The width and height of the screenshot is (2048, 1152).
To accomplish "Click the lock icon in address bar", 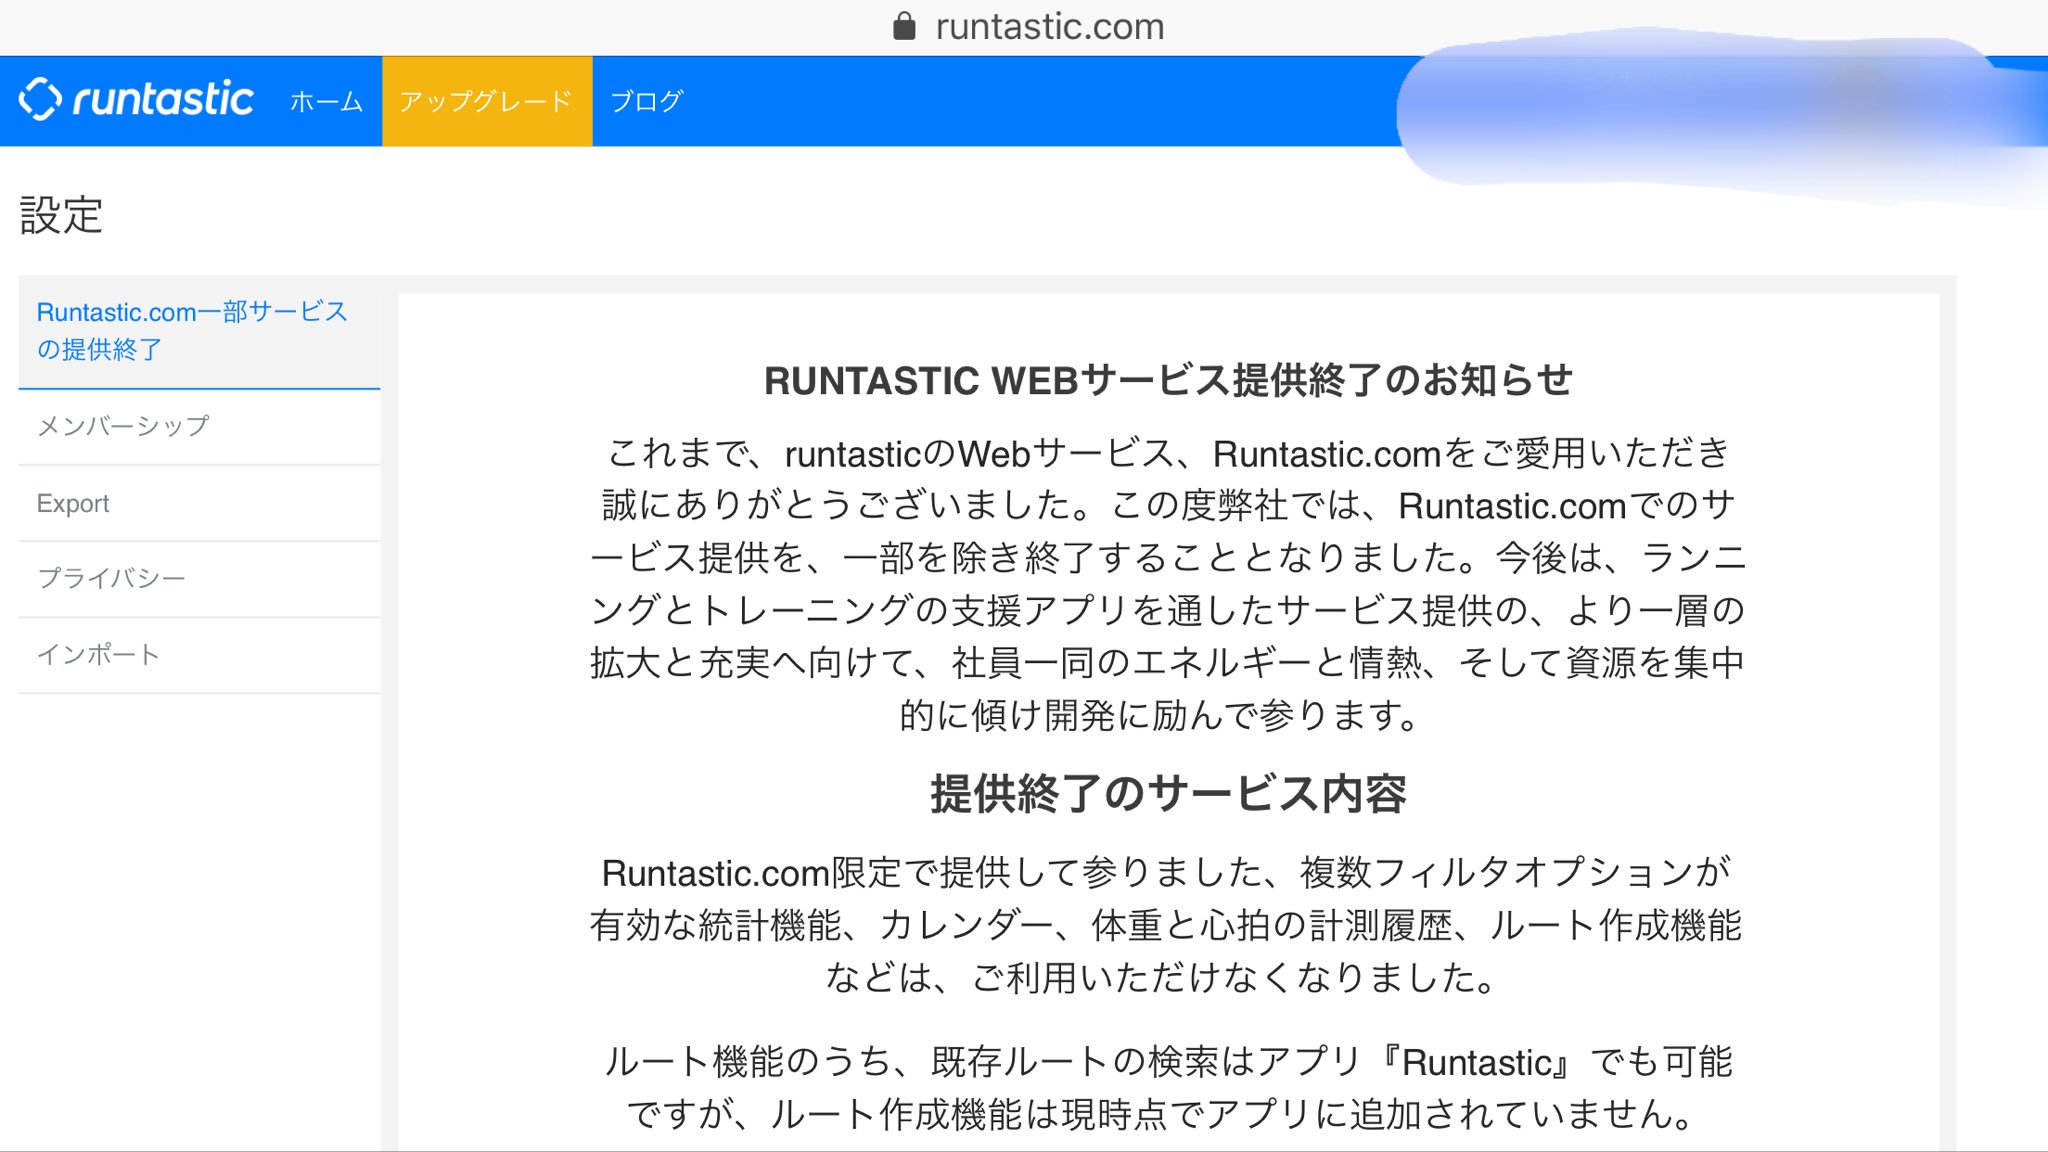I will 904,26.
